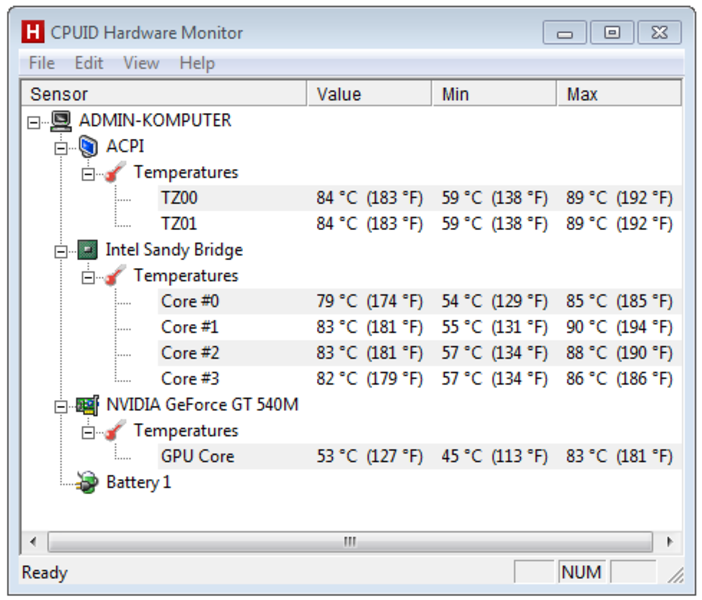This screenshot has width=702, height=600.
Task: Select the Core #0 row
Action: [419, 301]
